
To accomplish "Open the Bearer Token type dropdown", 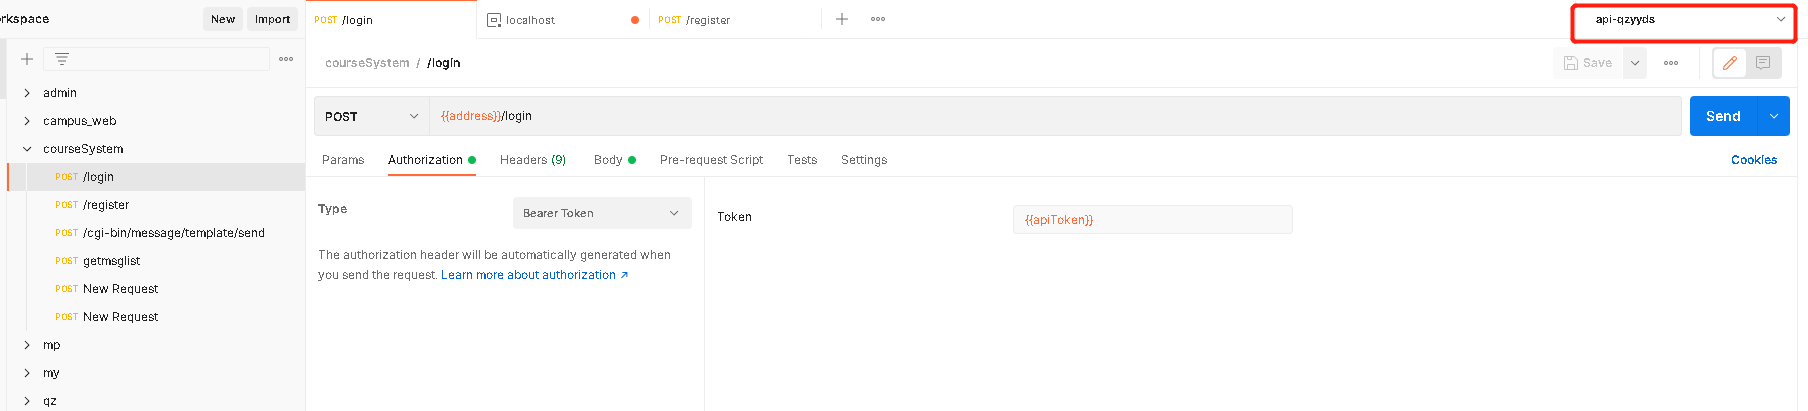I will pos(601,213).
